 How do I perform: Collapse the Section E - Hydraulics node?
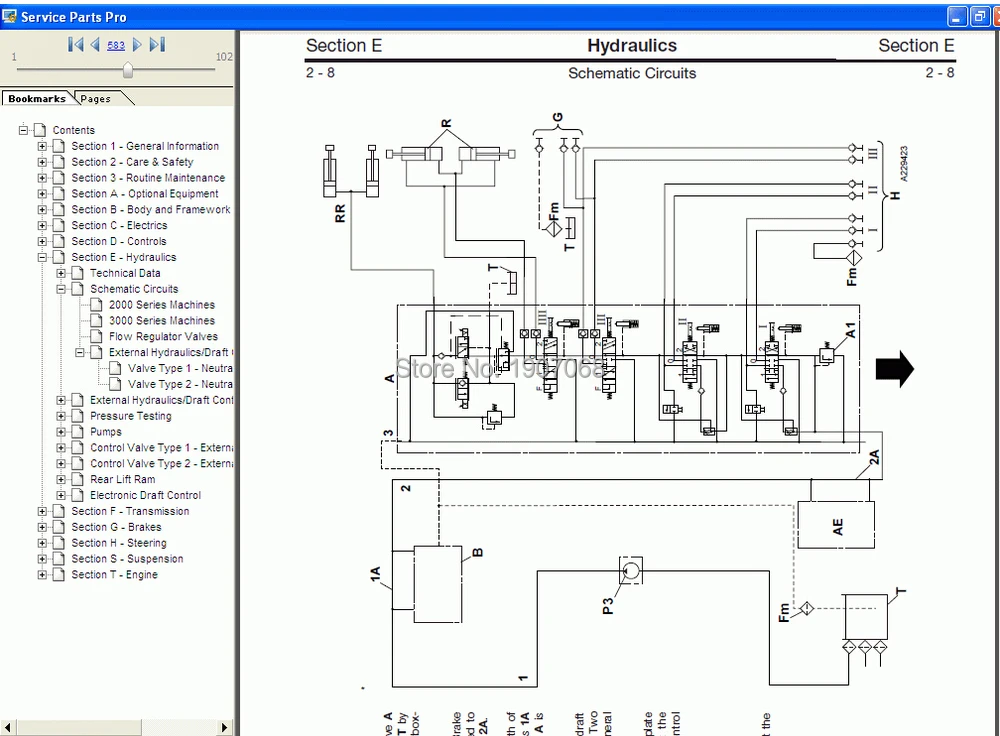tap(43, 258)
